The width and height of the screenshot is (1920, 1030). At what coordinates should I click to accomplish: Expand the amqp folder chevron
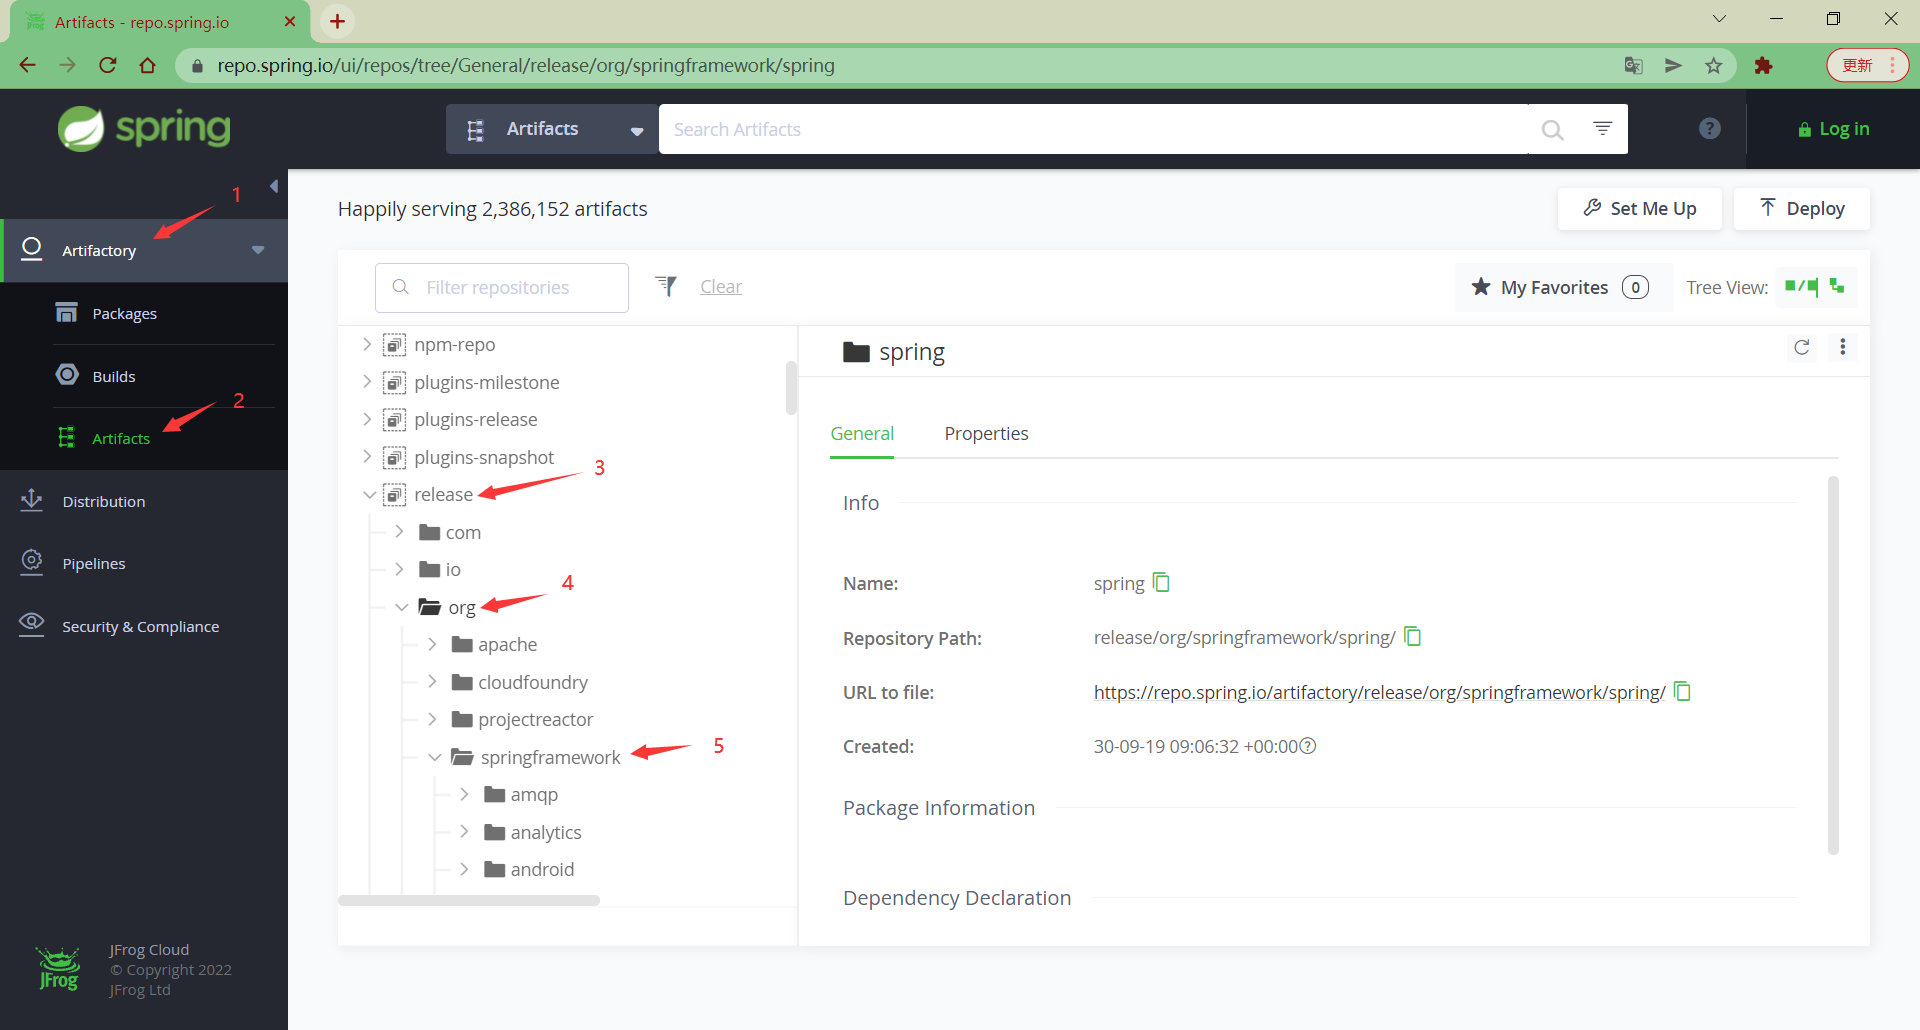tap(464, 794)
